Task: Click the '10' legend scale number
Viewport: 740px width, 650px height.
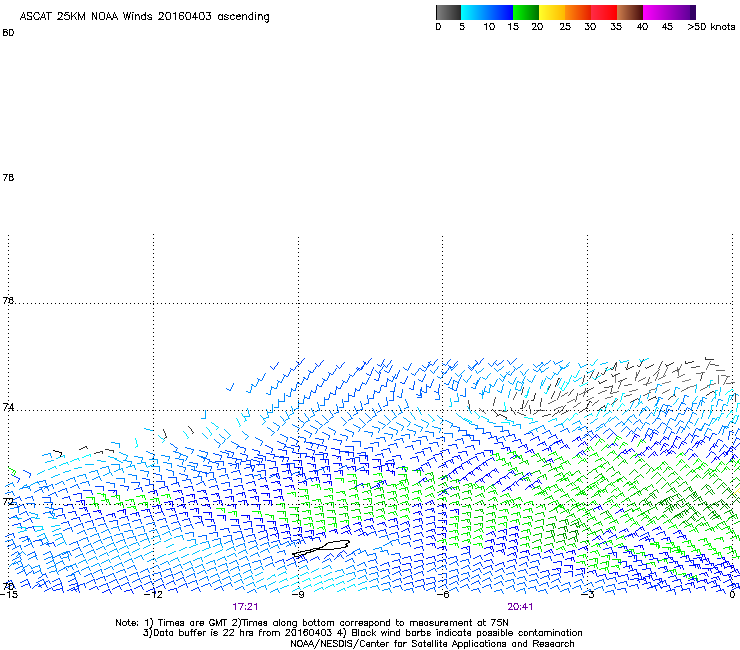Action: click(489, 27)
